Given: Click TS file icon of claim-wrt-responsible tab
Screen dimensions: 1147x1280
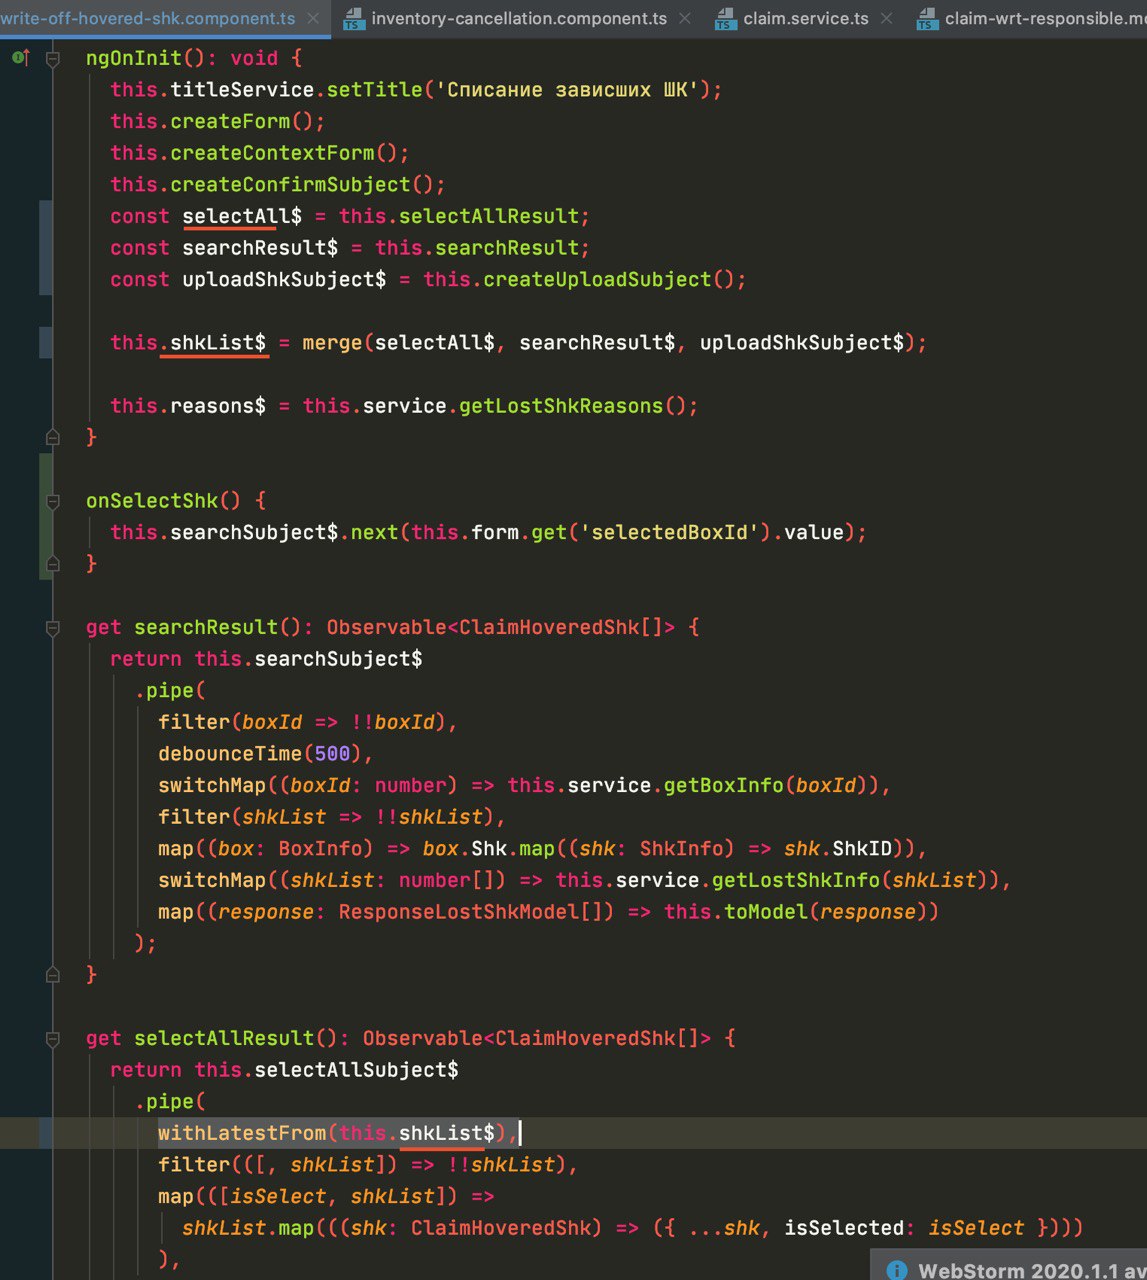Looking at the screenshot, I should 927,19.
